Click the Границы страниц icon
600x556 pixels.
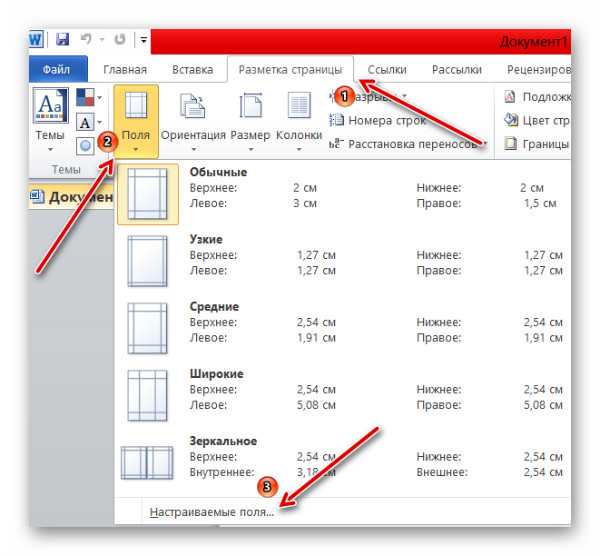tap(510, 144)
